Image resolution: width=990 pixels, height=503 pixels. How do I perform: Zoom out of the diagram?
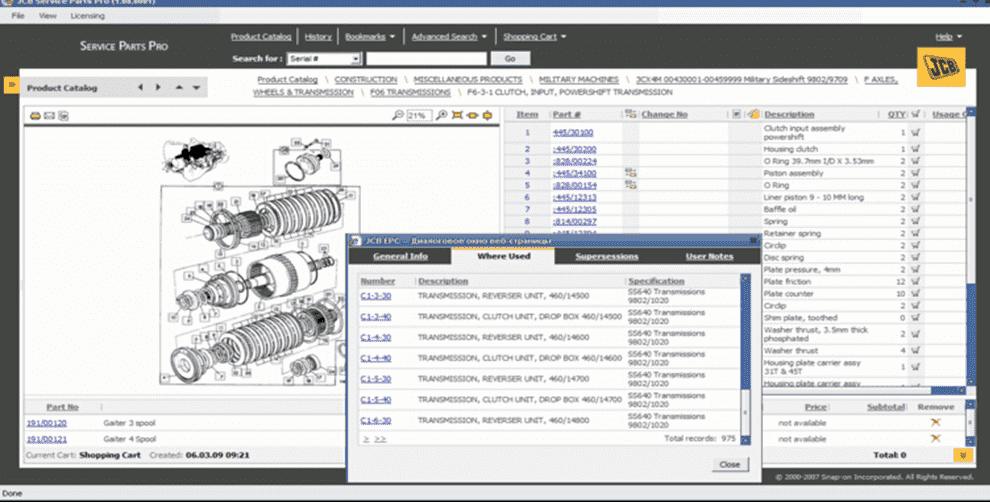(x=398, y=115)
